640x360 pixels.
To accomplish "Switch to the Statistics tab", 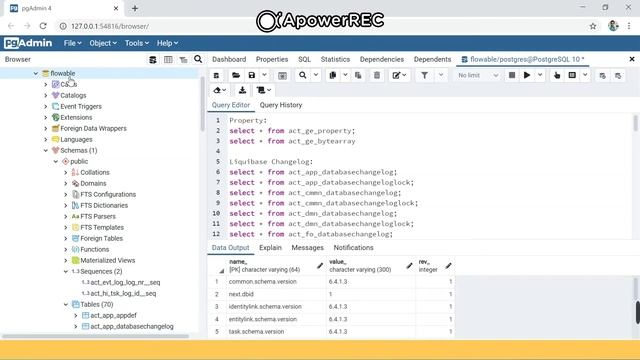I will [335, 59].
